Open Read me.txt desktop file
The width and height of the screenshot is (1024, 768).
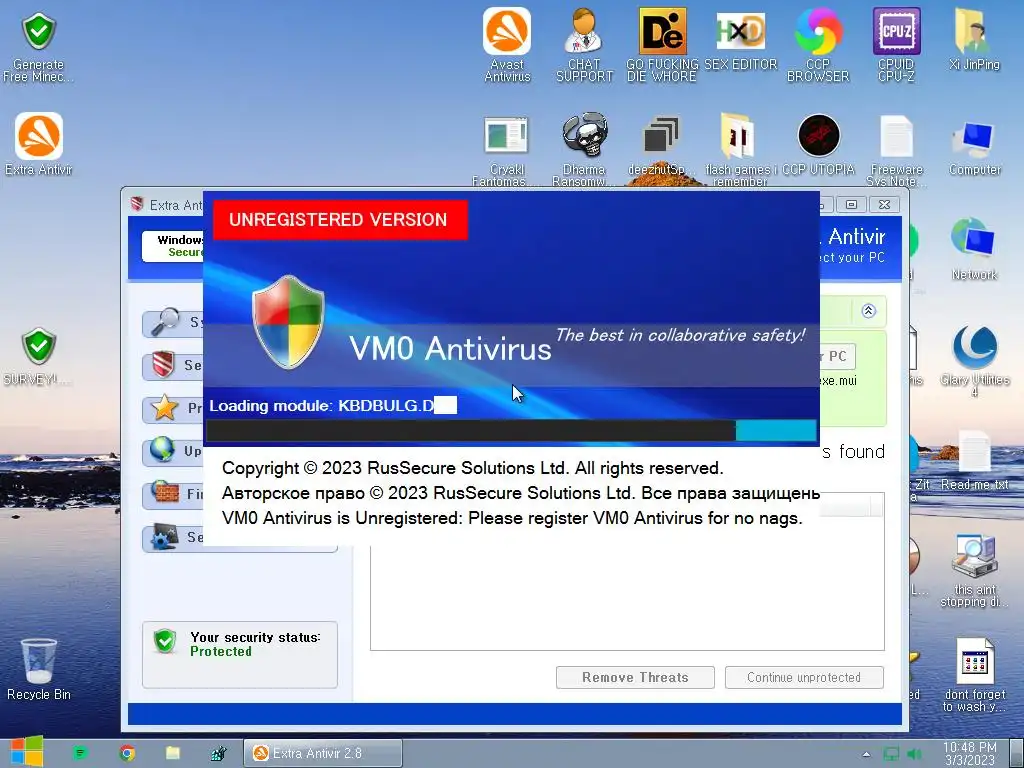974,460
